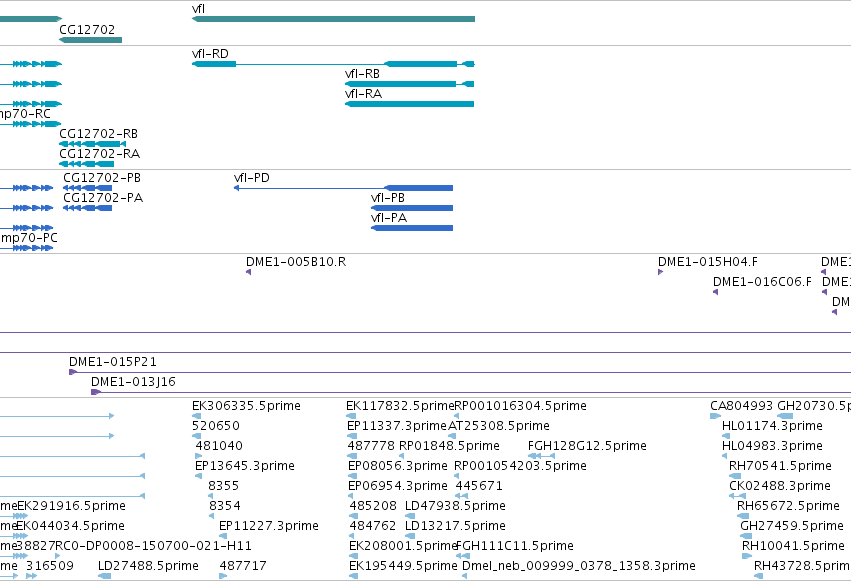
Task: Select the EST labeled 487717
Action: point(223,576)
